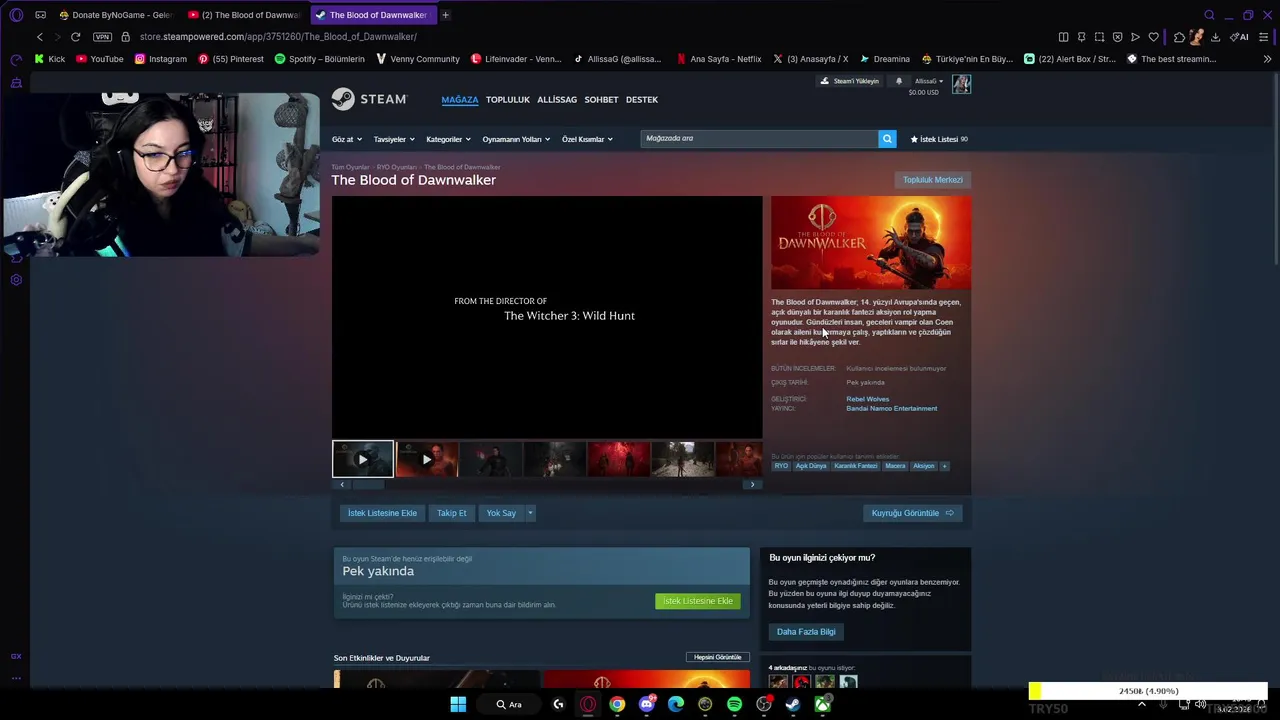Image resolution: width=1280 pixels, height=720 pixels.
Task: Switch to the YouTube Blood of Dawnwalker tab
Action: point(244,15)
